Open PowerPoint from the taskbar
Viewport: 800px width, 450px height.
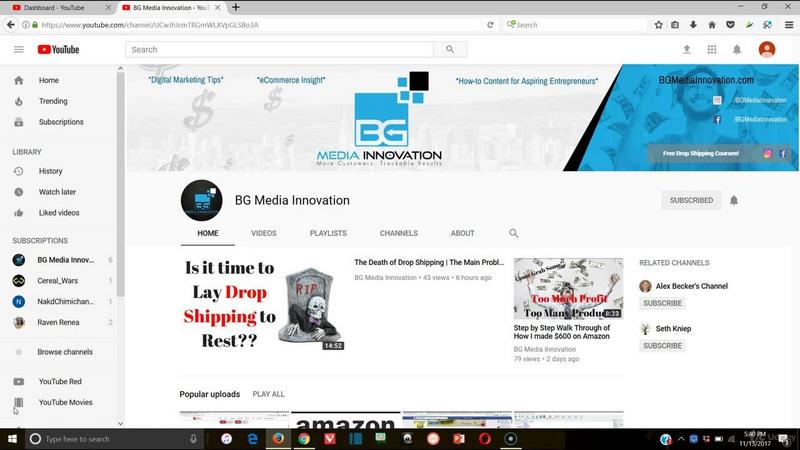459,439
